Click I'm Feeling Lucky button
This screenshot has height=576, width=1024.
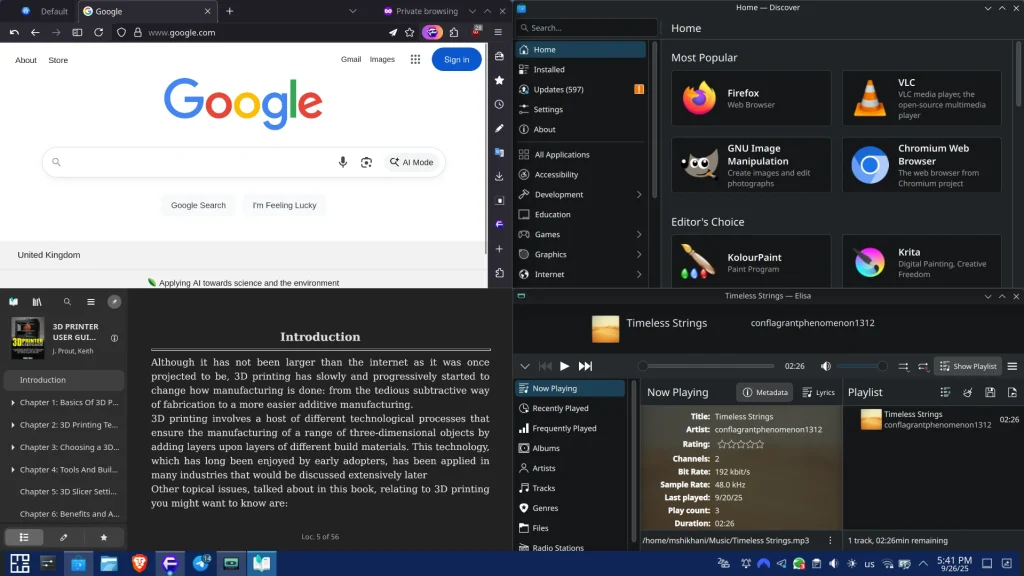[284, 205]
